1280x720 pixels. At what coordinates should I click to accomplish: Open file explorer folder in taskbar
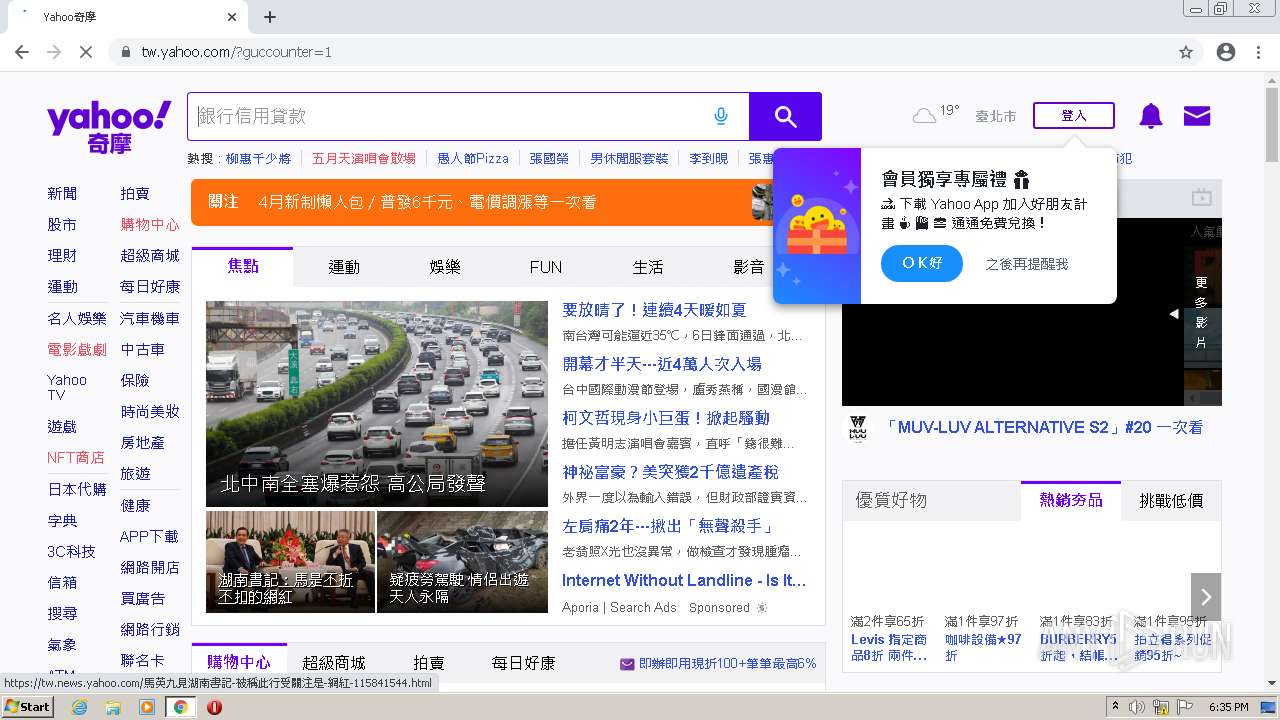[x=113, y=707]
